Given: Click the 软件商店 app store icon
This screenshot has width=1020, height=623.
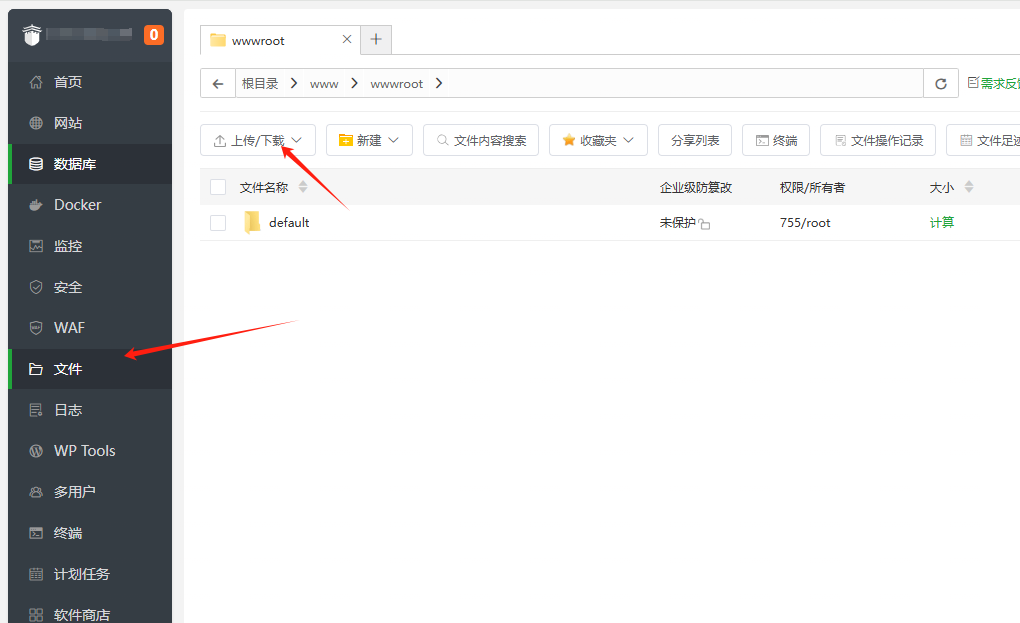Looking at the screenshot, I should pyautogui.click(x=36, y=615).
